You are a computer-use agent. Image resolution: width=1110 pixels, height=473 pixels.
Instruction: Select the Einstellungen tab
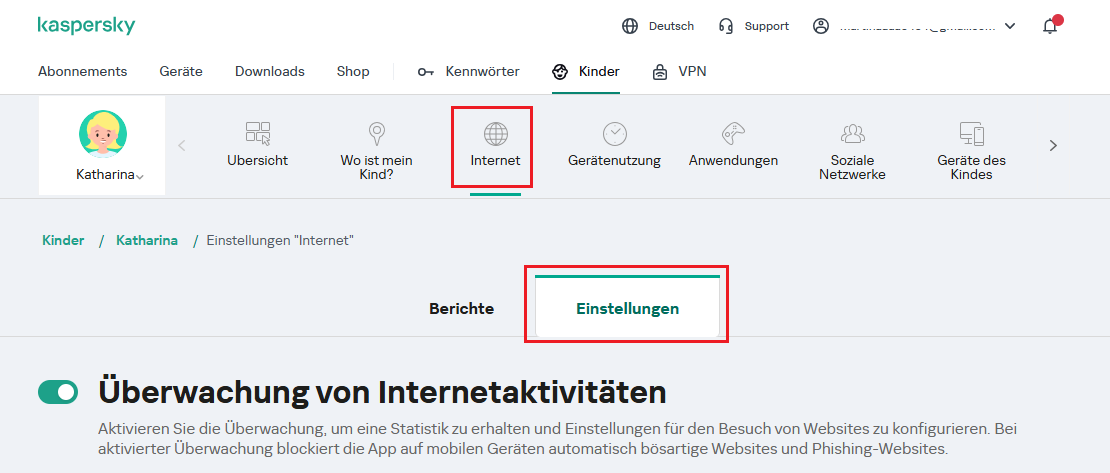(627, 309)
